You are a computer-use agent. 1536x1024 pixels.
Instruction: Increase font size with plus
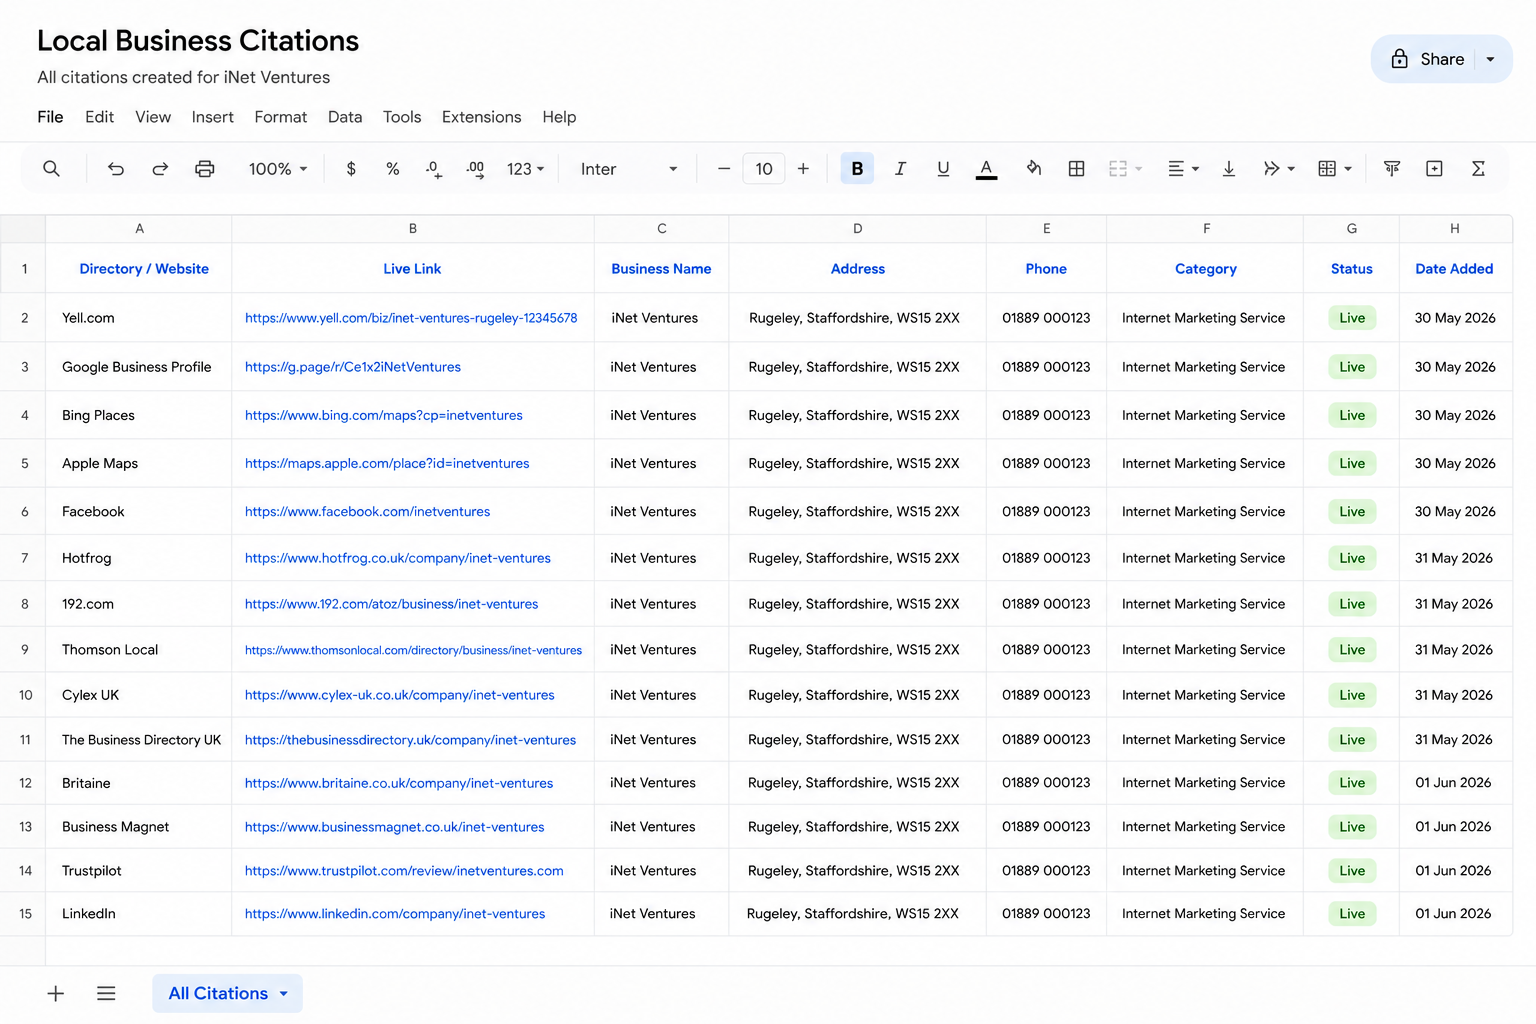(803, 169)
